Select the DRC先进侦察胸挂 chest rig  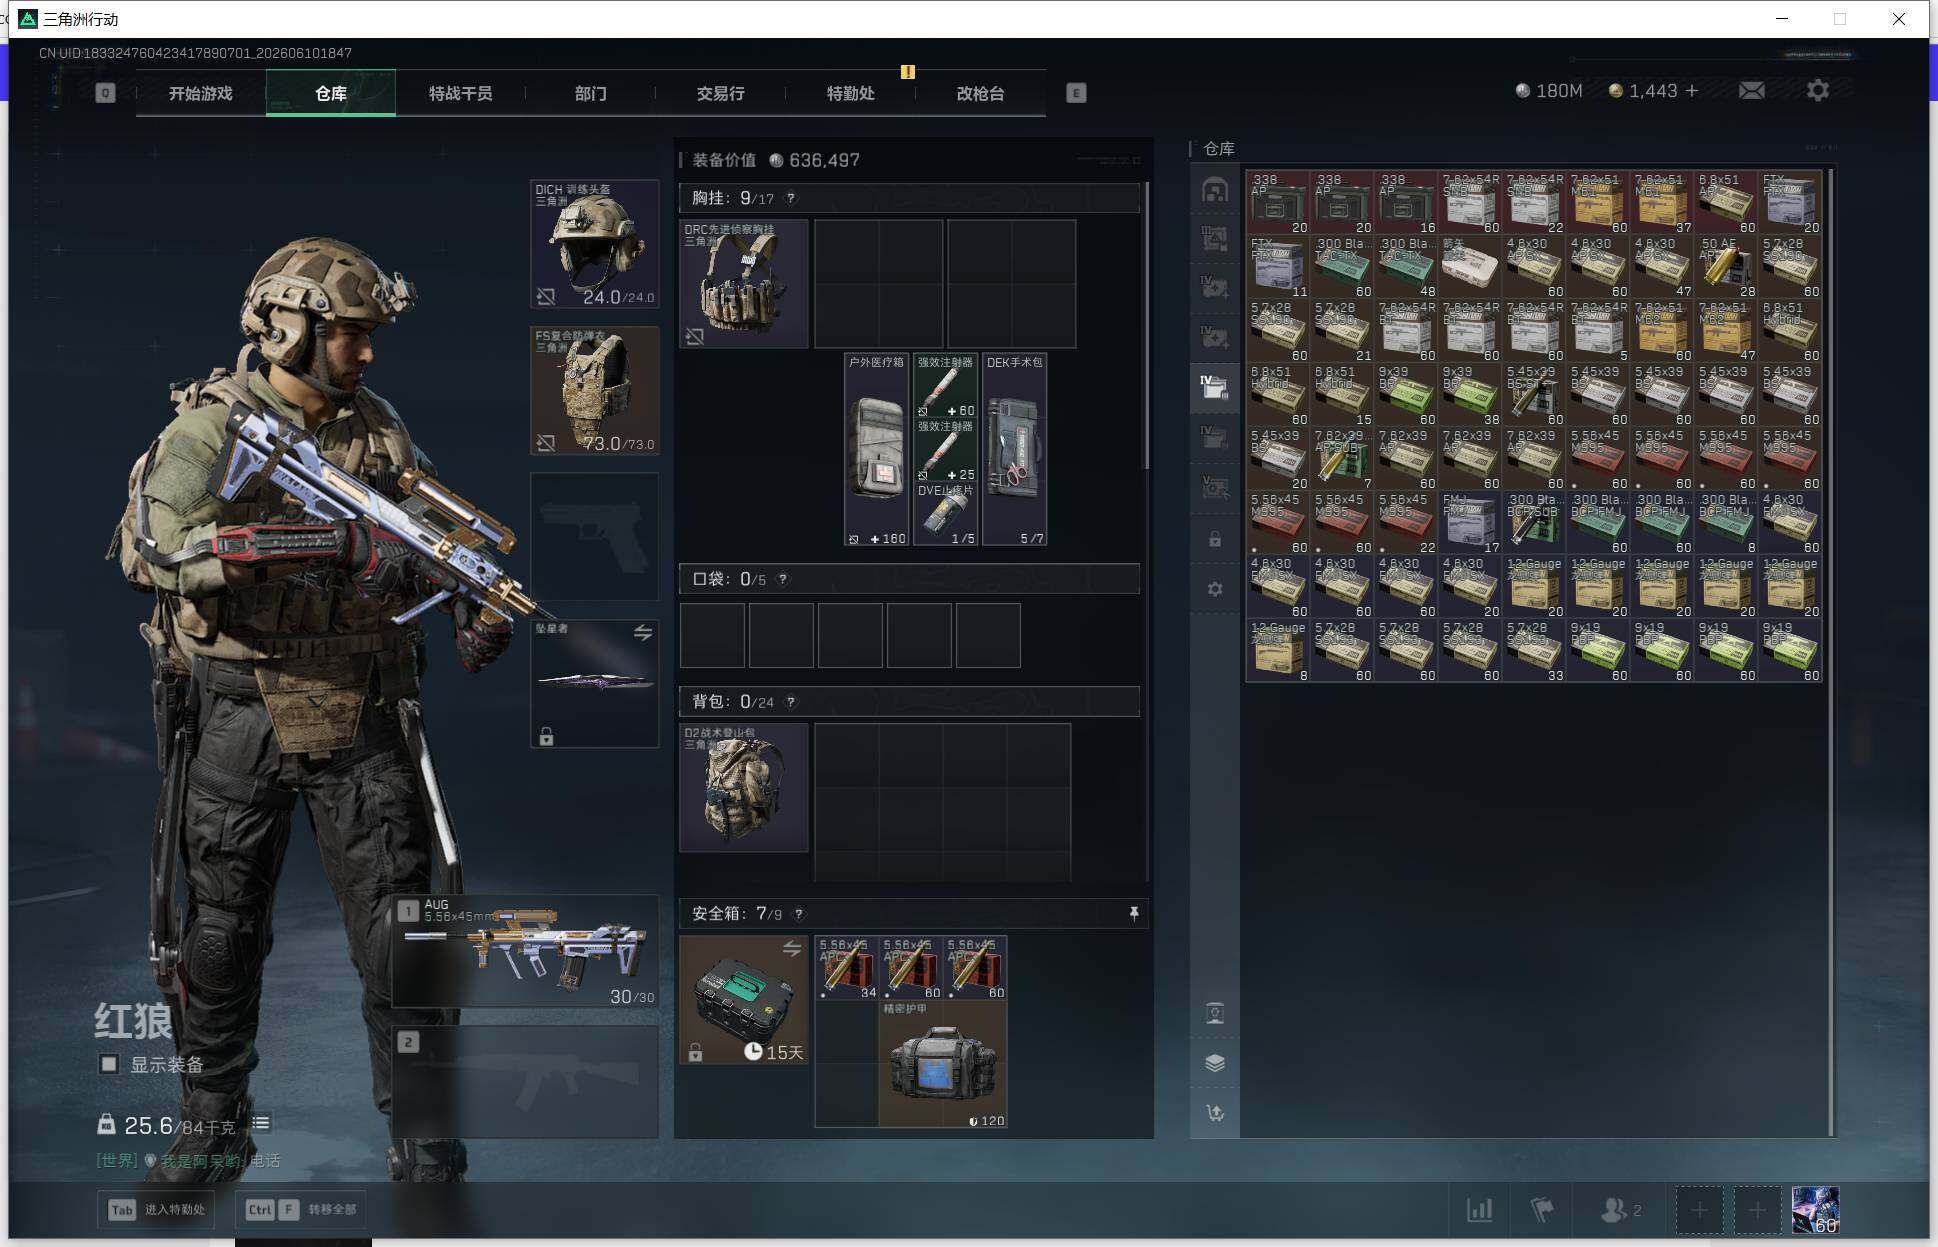pos(744,284)
